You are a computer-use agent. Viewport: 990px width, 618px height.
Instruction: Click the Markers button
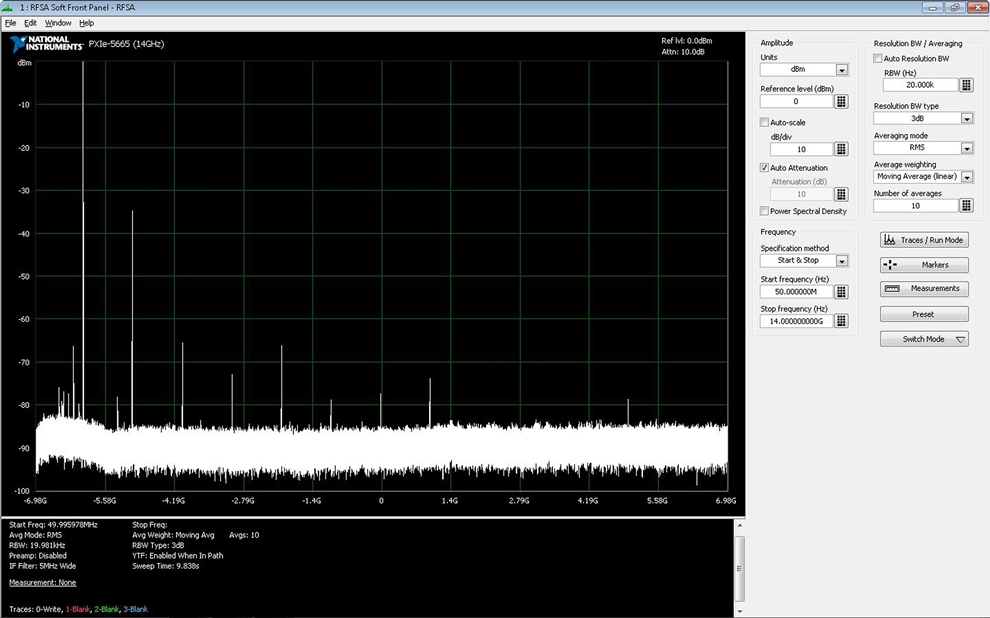924,265
